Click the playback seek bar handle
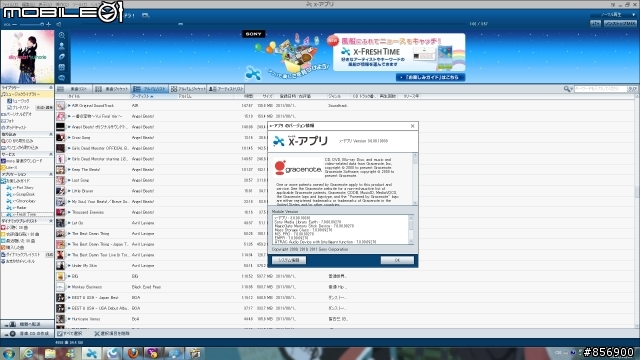This screenshot has height=360, width=640. [x=180, y=24]
